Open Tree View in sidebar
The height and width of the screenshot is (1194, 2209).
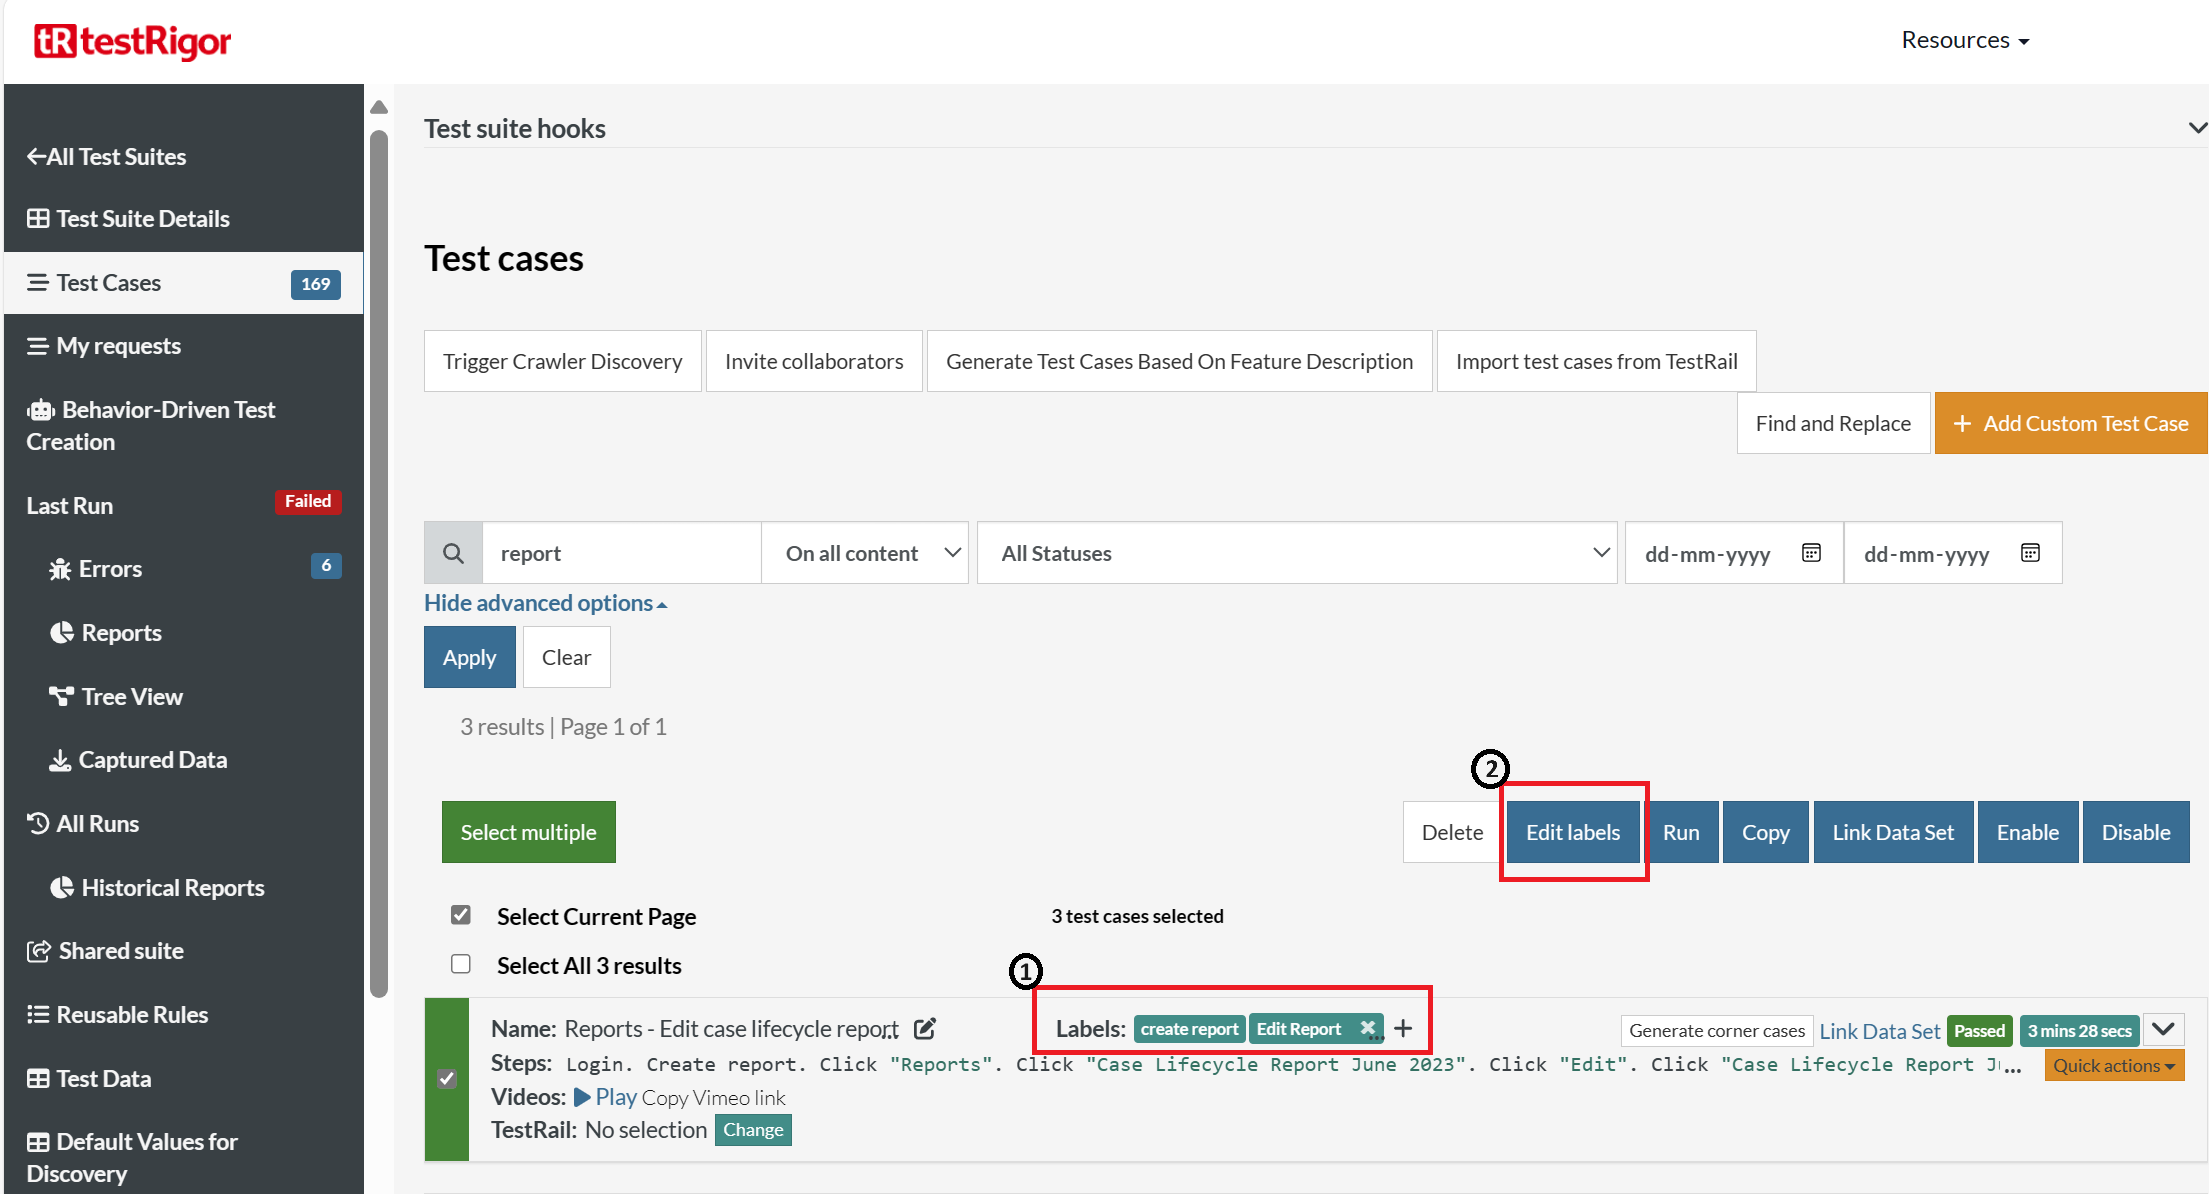(x=131, y=697)
